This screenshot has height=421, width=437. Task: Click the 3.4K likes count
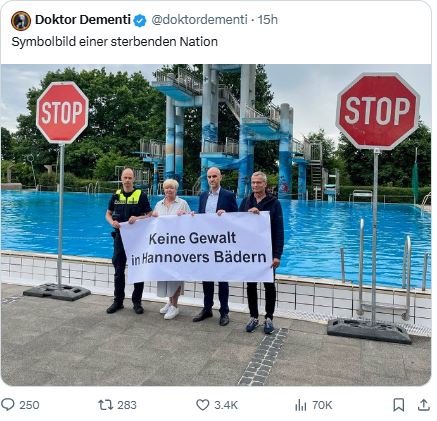(226, 405)
